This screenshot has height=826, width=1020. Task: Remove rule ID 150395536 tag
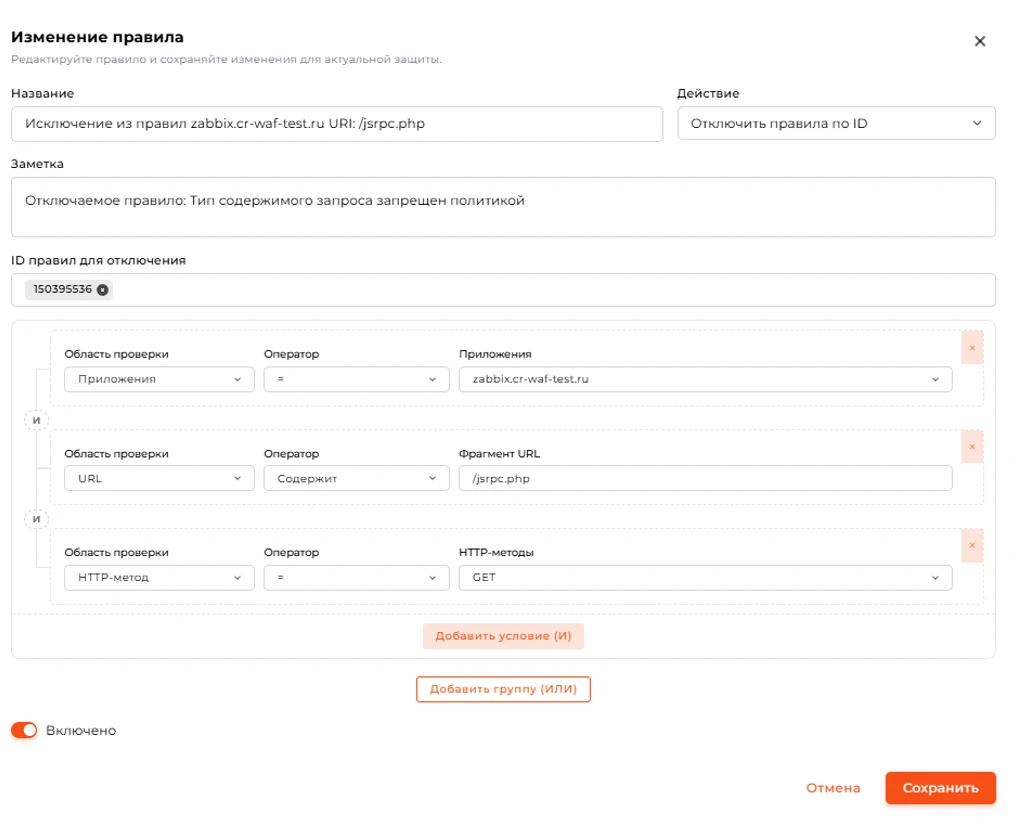point(103,290)
